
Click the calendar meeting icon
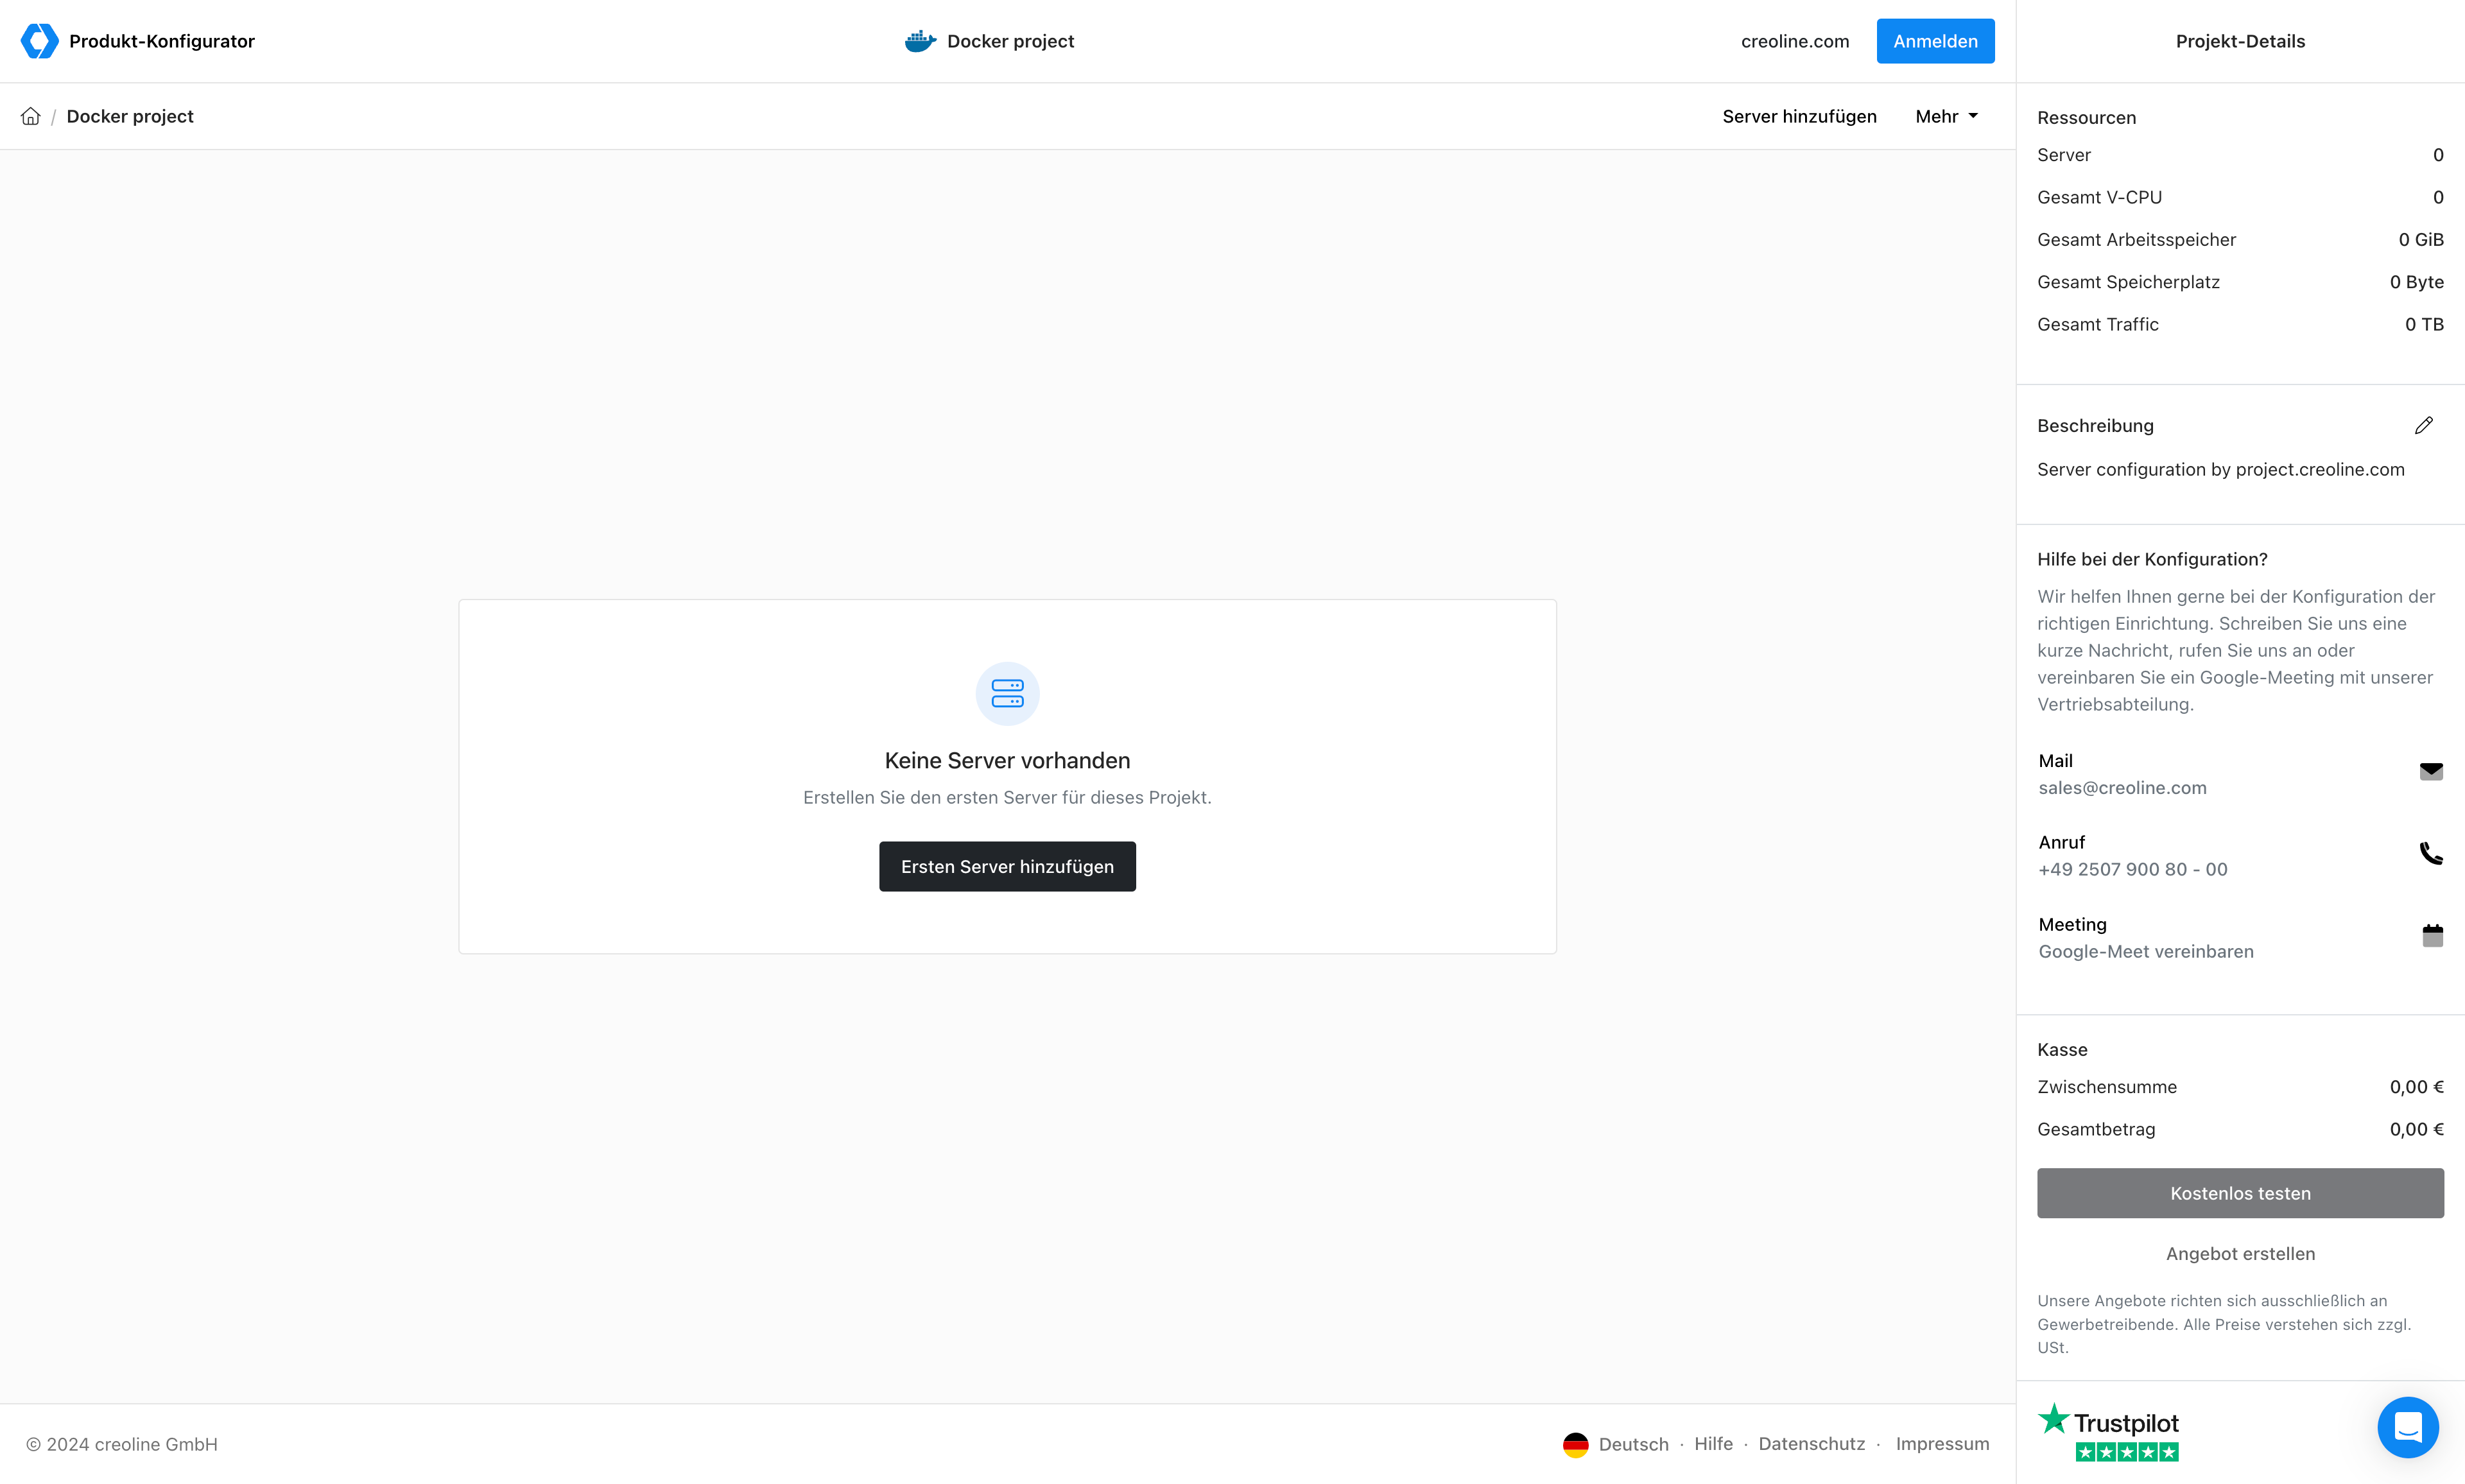click(2432, 935)
